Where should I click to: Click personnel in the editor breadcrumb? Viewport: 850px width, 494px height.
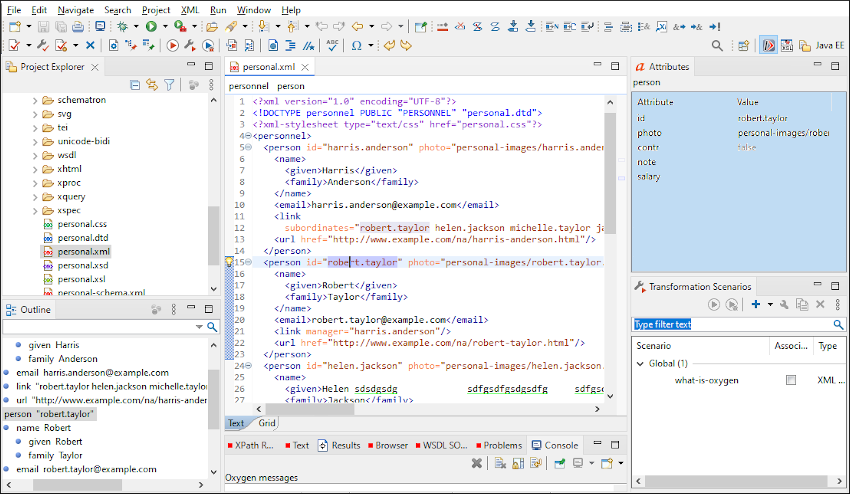[x=249, y=86]
